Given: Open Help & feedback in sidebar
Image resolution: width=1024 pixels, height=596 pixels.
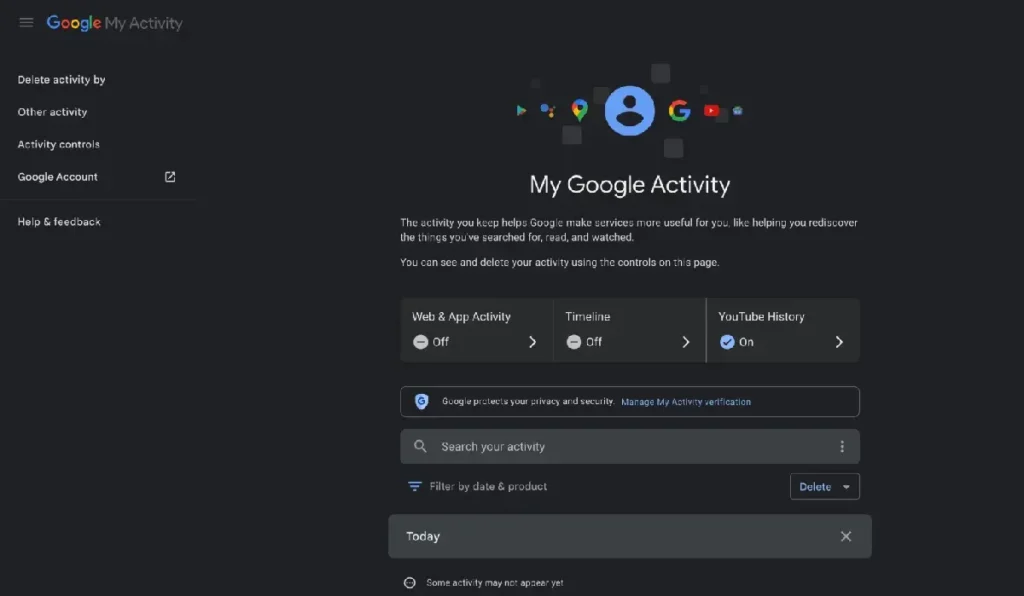Looking at the screenshot, I should pos(59,222).
